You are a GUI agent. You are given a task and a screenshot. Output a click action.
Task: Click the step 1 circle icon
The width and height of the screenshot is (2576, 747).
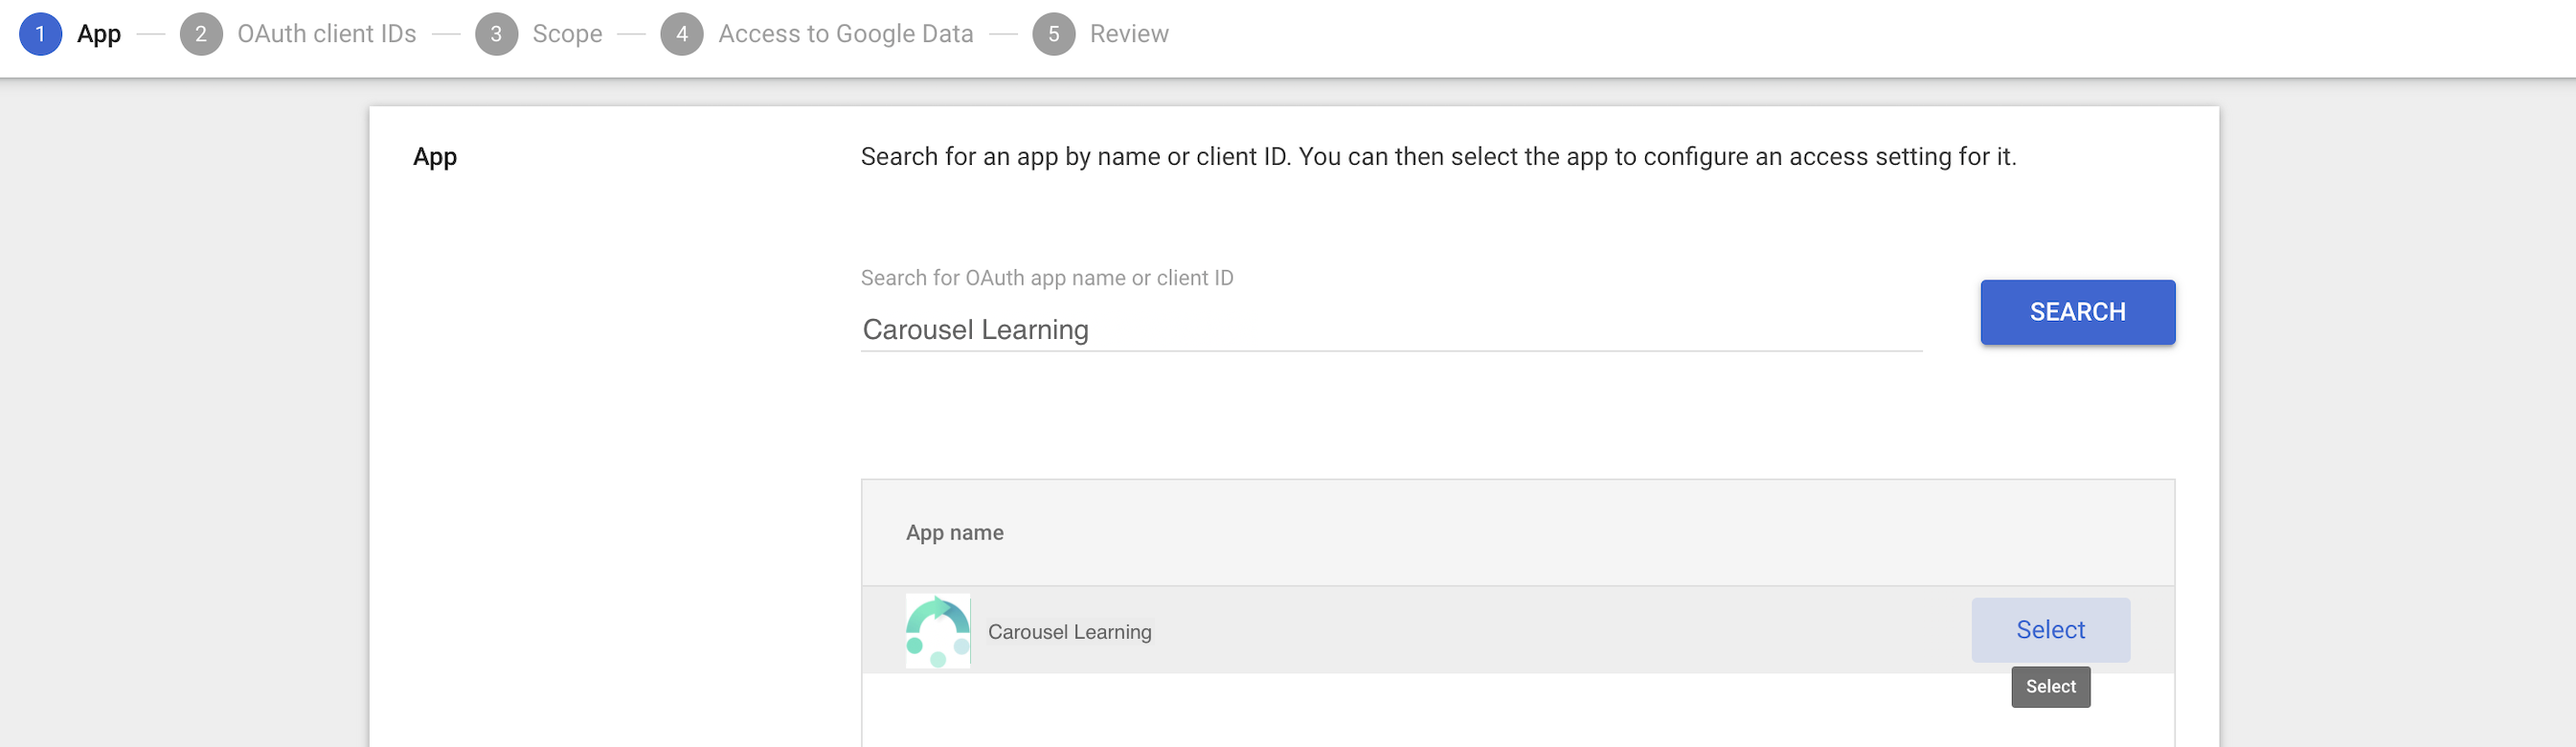tap(40, 34)
